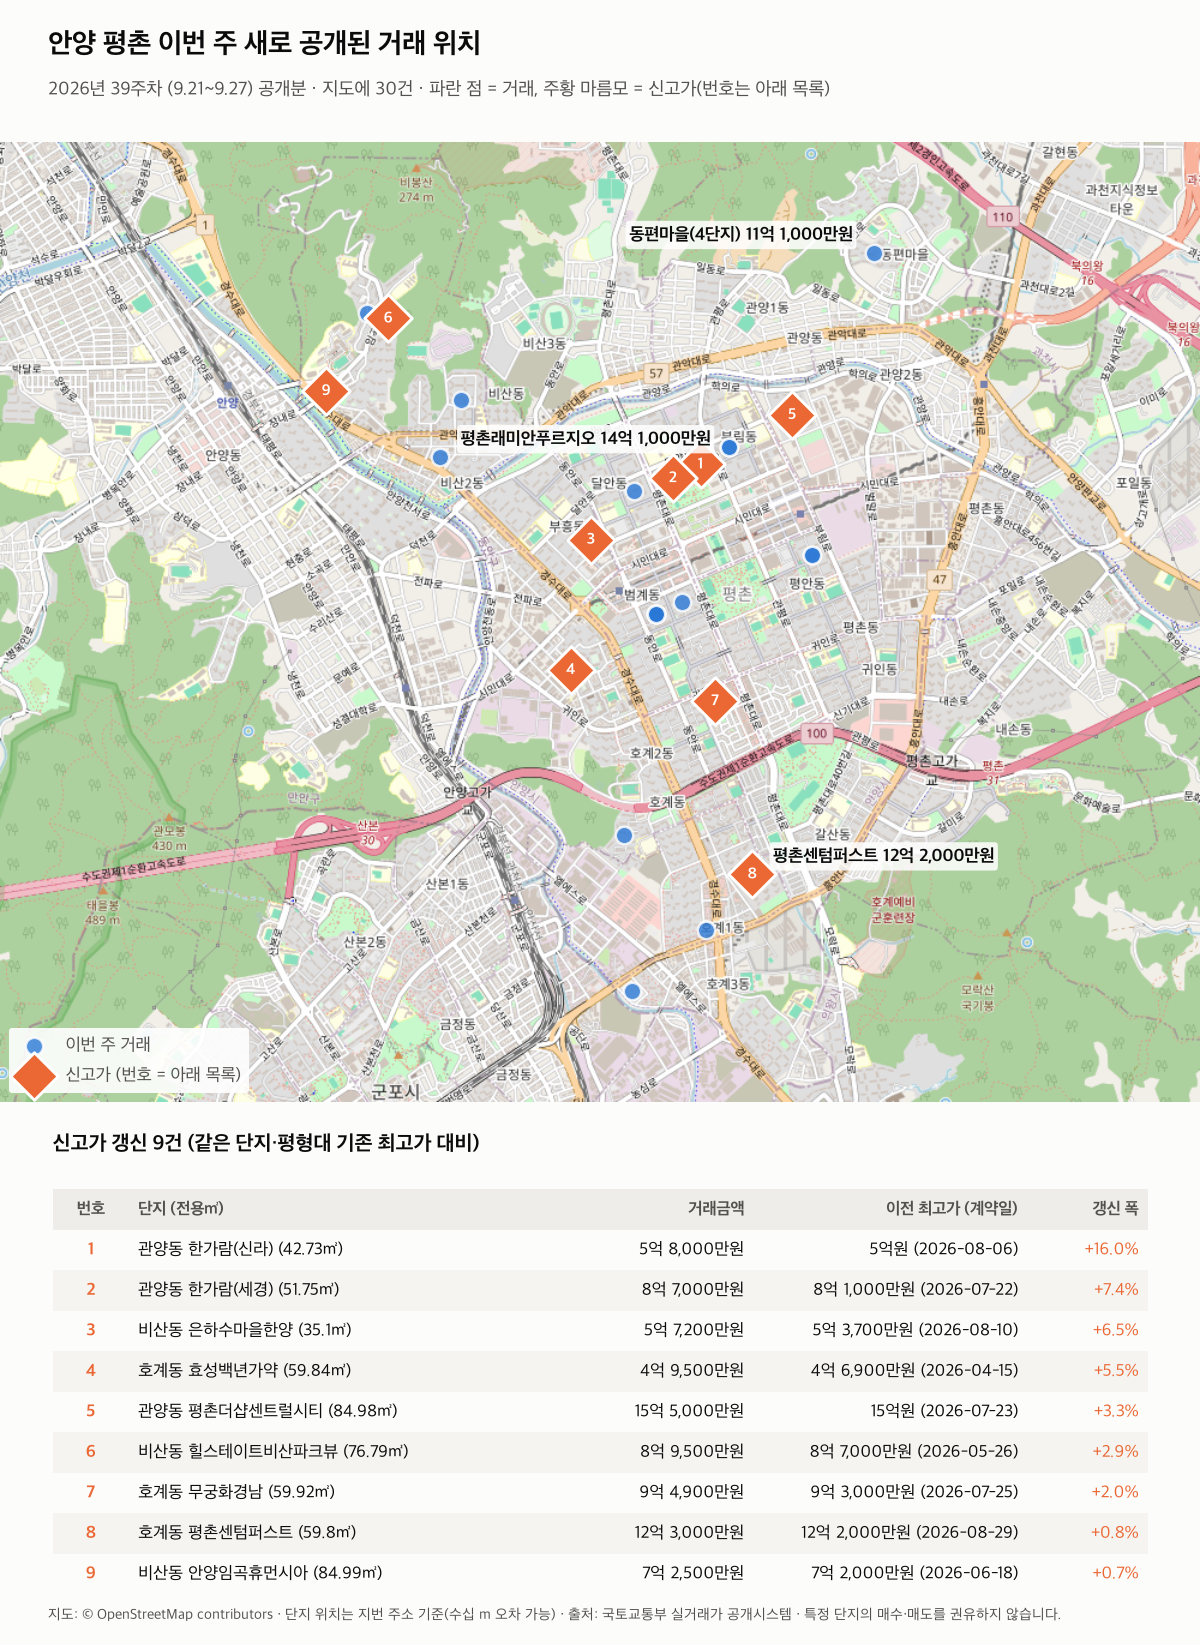Click the '+0.7%' value in the last row
1200x1645 pixels.
pos(1115,1573)
